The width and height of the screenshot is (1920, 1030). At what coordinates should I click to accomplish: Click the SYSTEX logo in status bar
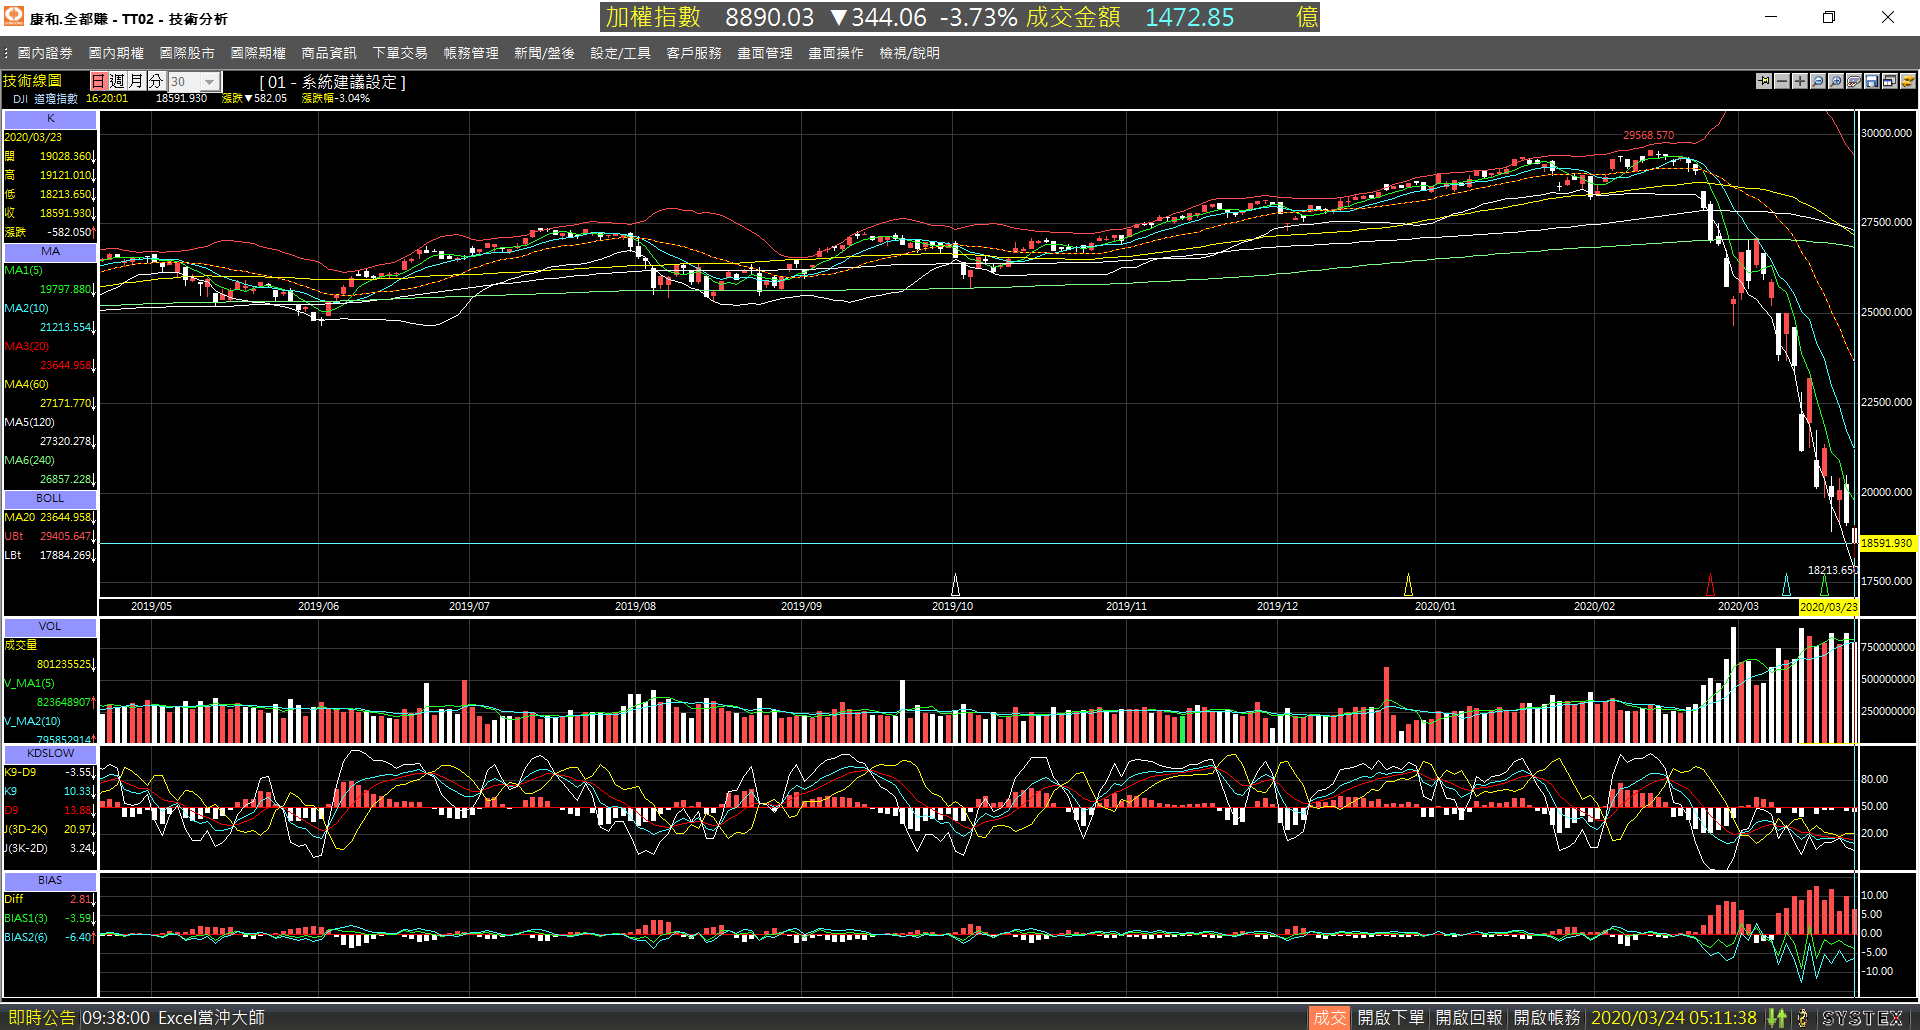coord(1862,1018)
